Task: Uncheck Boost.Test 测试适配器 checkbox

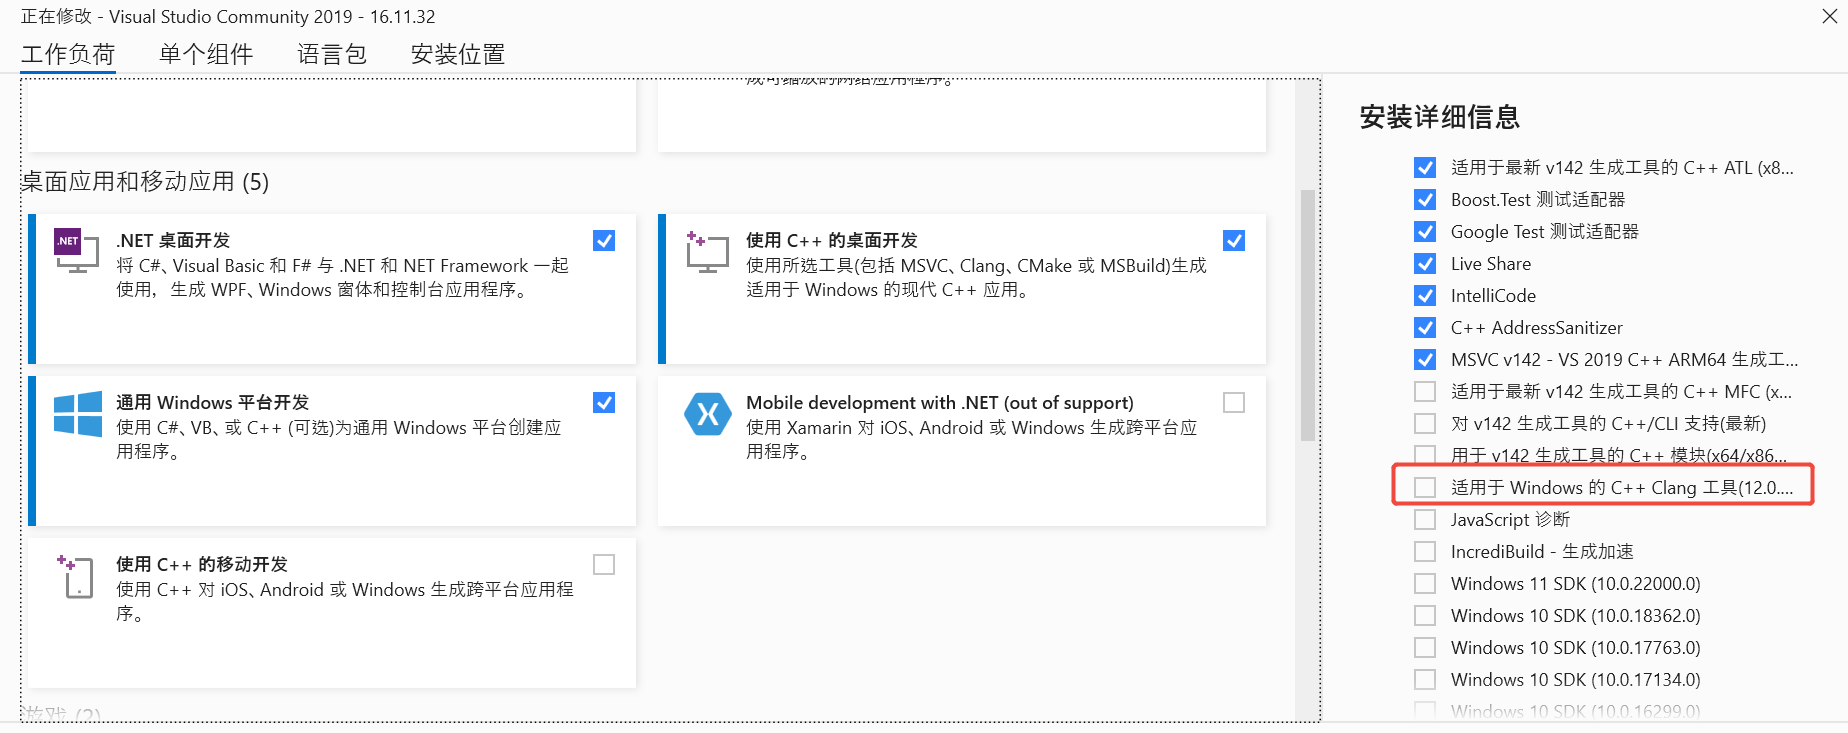Action: pyautogui.click(x=1425, y=200)
